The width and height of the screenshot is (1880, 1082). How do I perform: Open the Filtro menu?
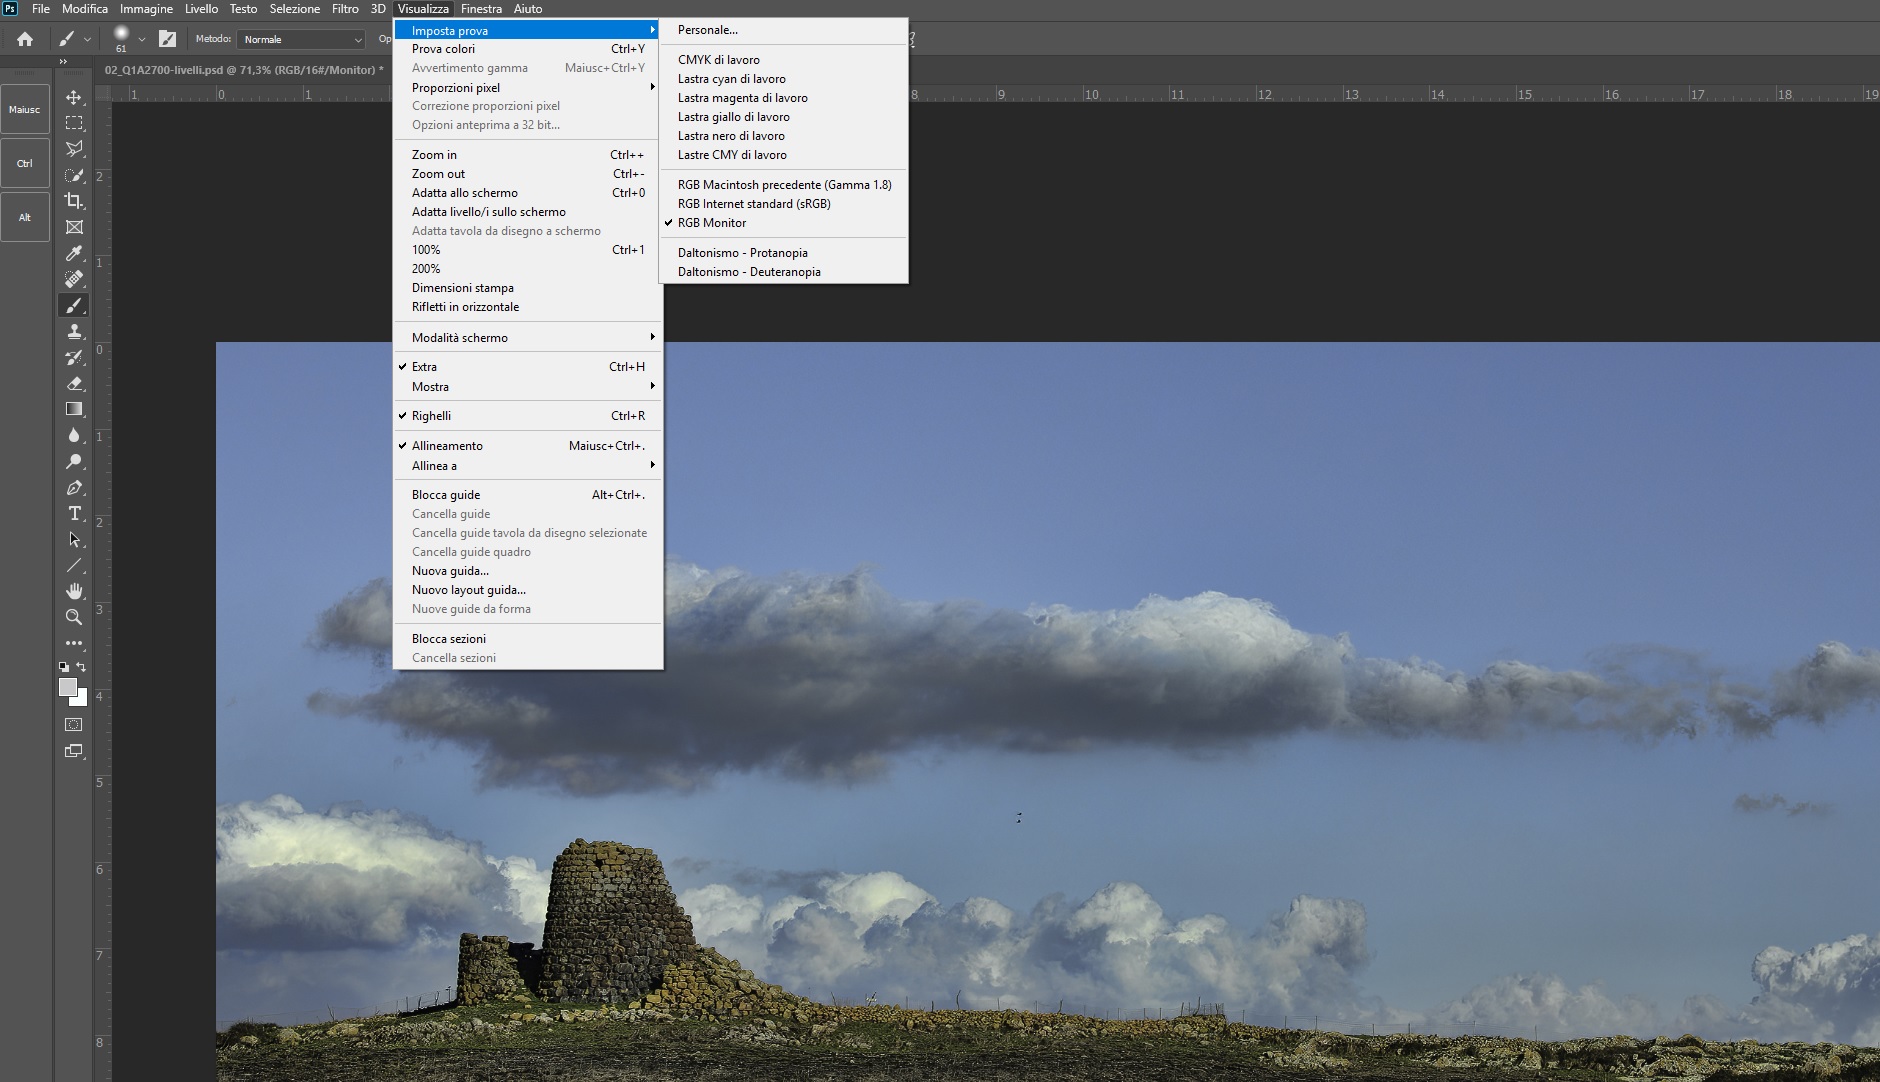click(345, 9)
